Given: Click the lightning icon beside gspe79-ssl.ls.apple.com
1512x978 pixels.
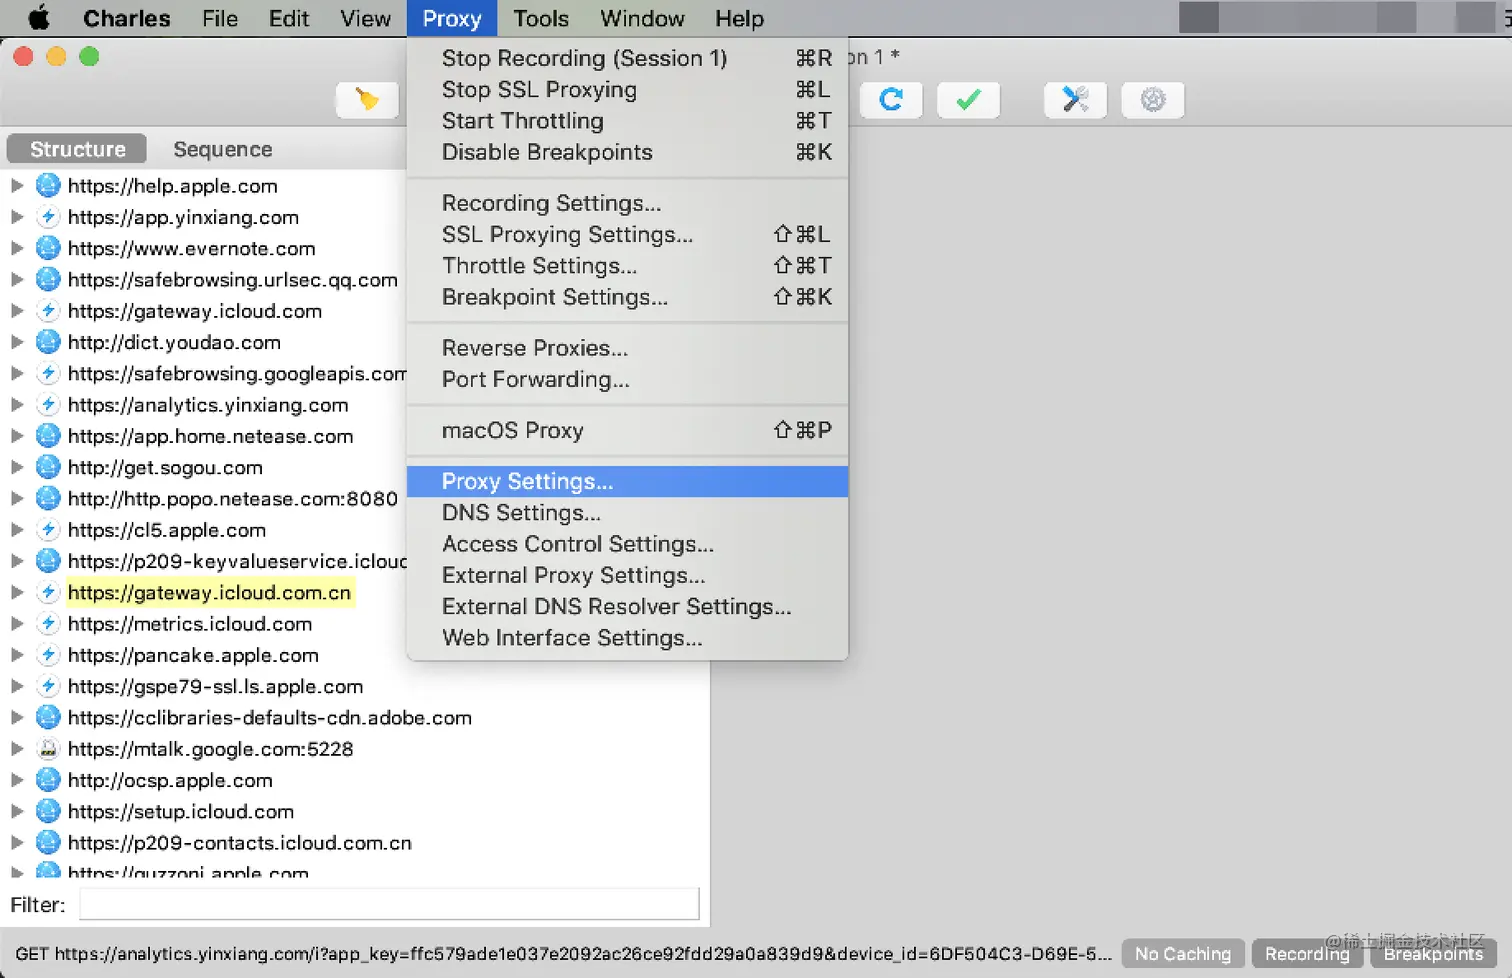Looking at the screenshot, I should (x=48, y=686).
